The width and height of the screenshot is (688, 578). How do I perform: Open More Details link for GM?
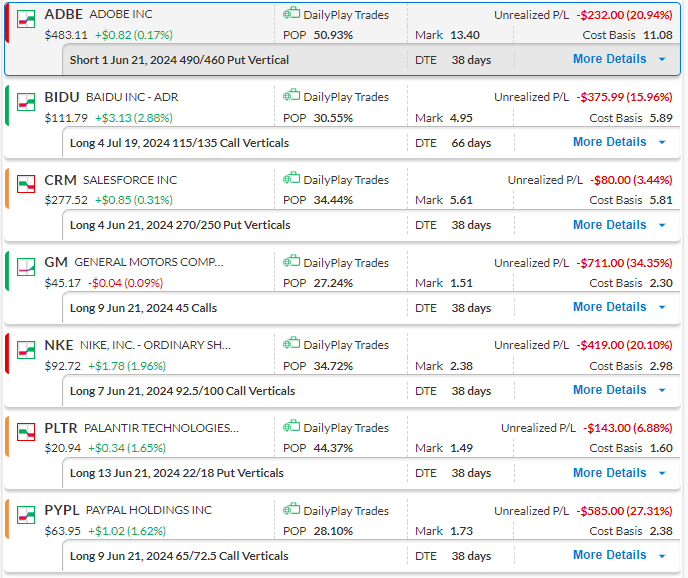(609, 307)
